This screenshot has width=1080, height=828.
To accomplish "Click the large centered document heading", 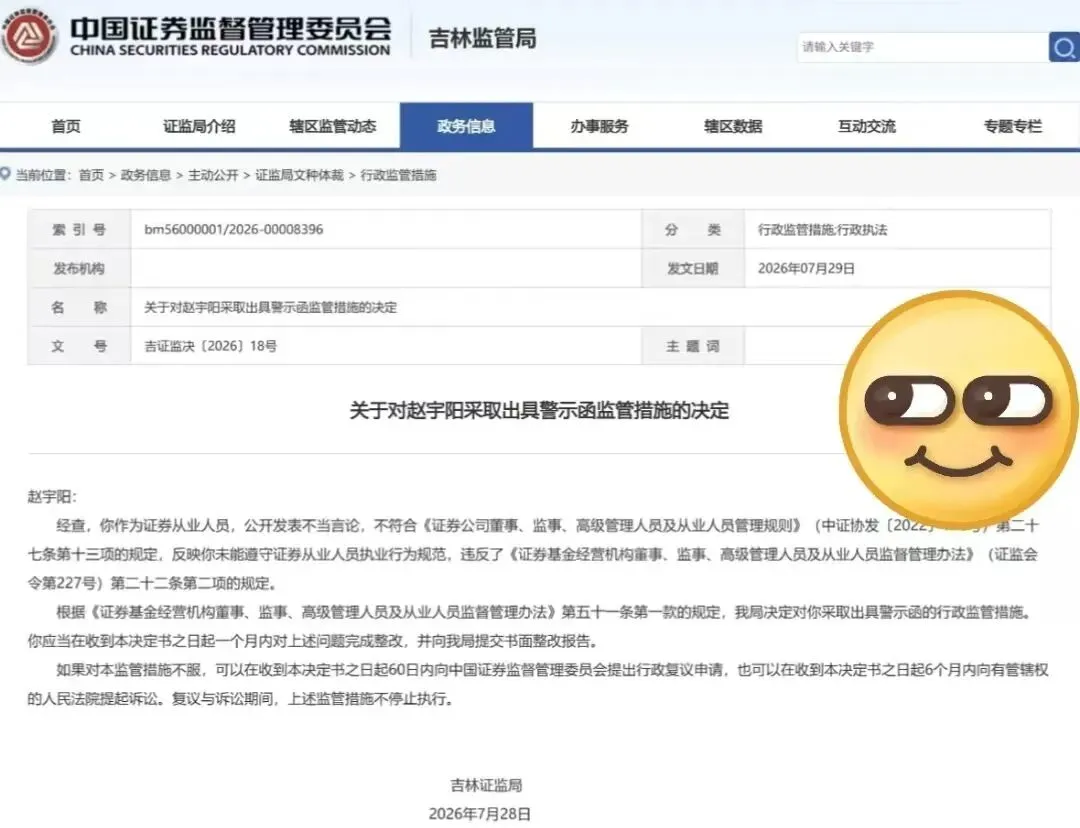I will (x=539, y=411).
